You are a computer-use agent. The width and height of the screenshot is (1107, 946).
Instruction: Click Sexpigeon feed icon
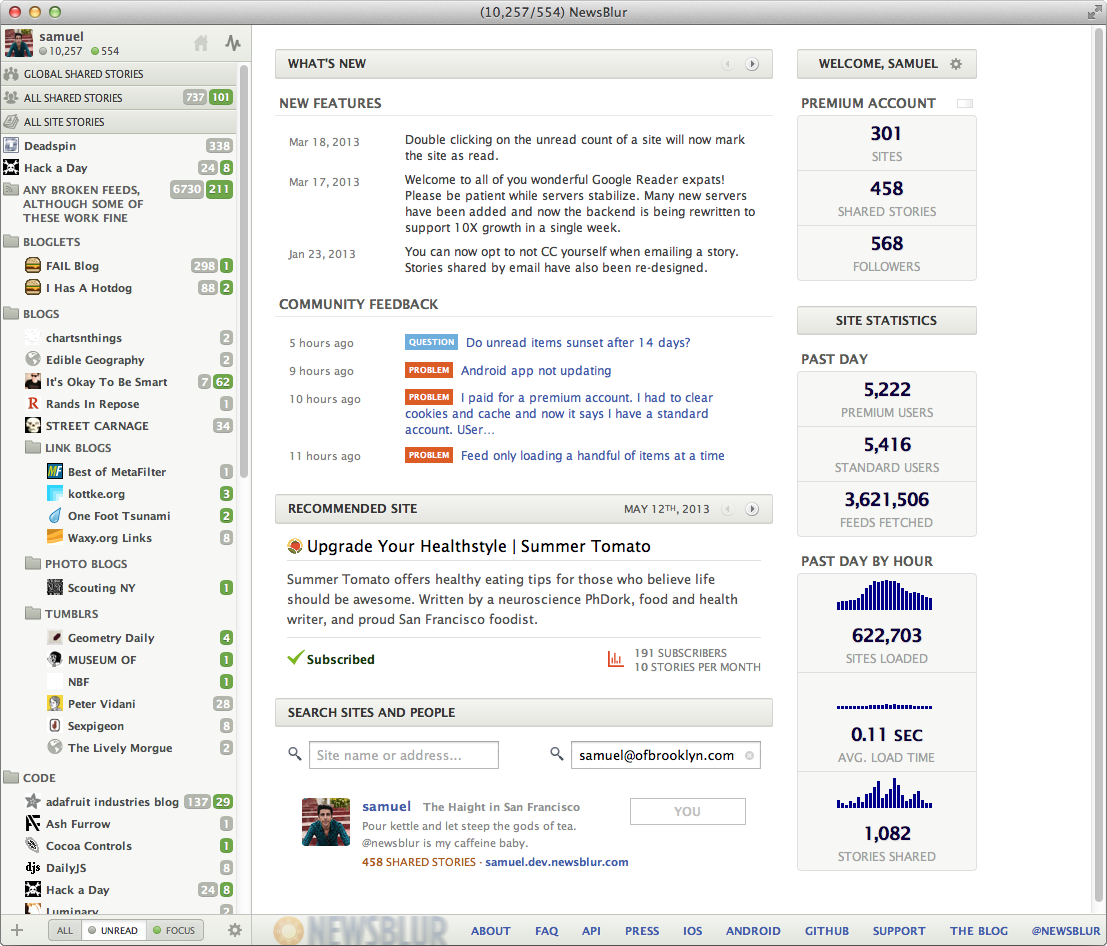click(x=54, y=725)
